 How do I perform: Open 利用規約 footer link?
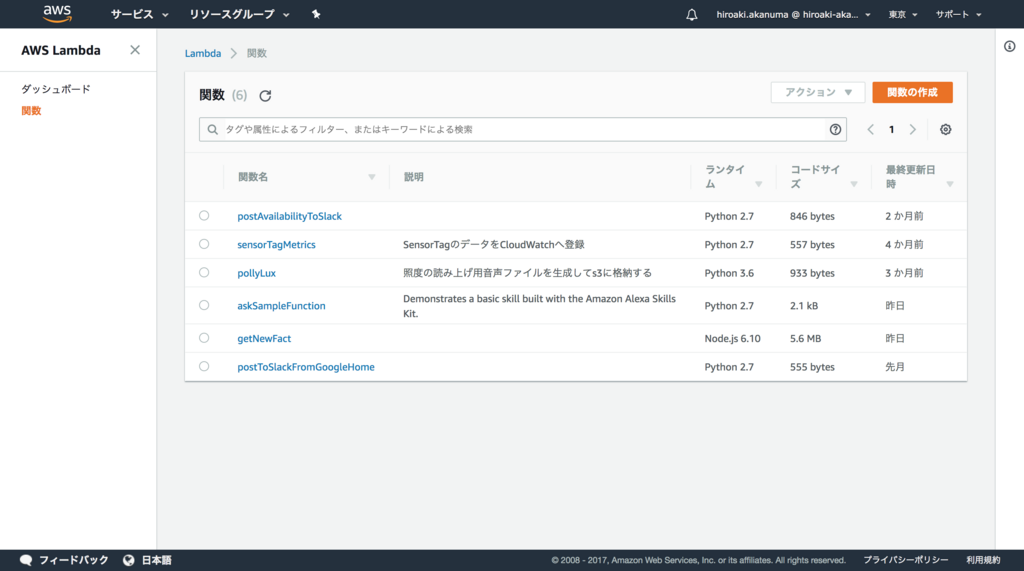[x=983, y=560]
